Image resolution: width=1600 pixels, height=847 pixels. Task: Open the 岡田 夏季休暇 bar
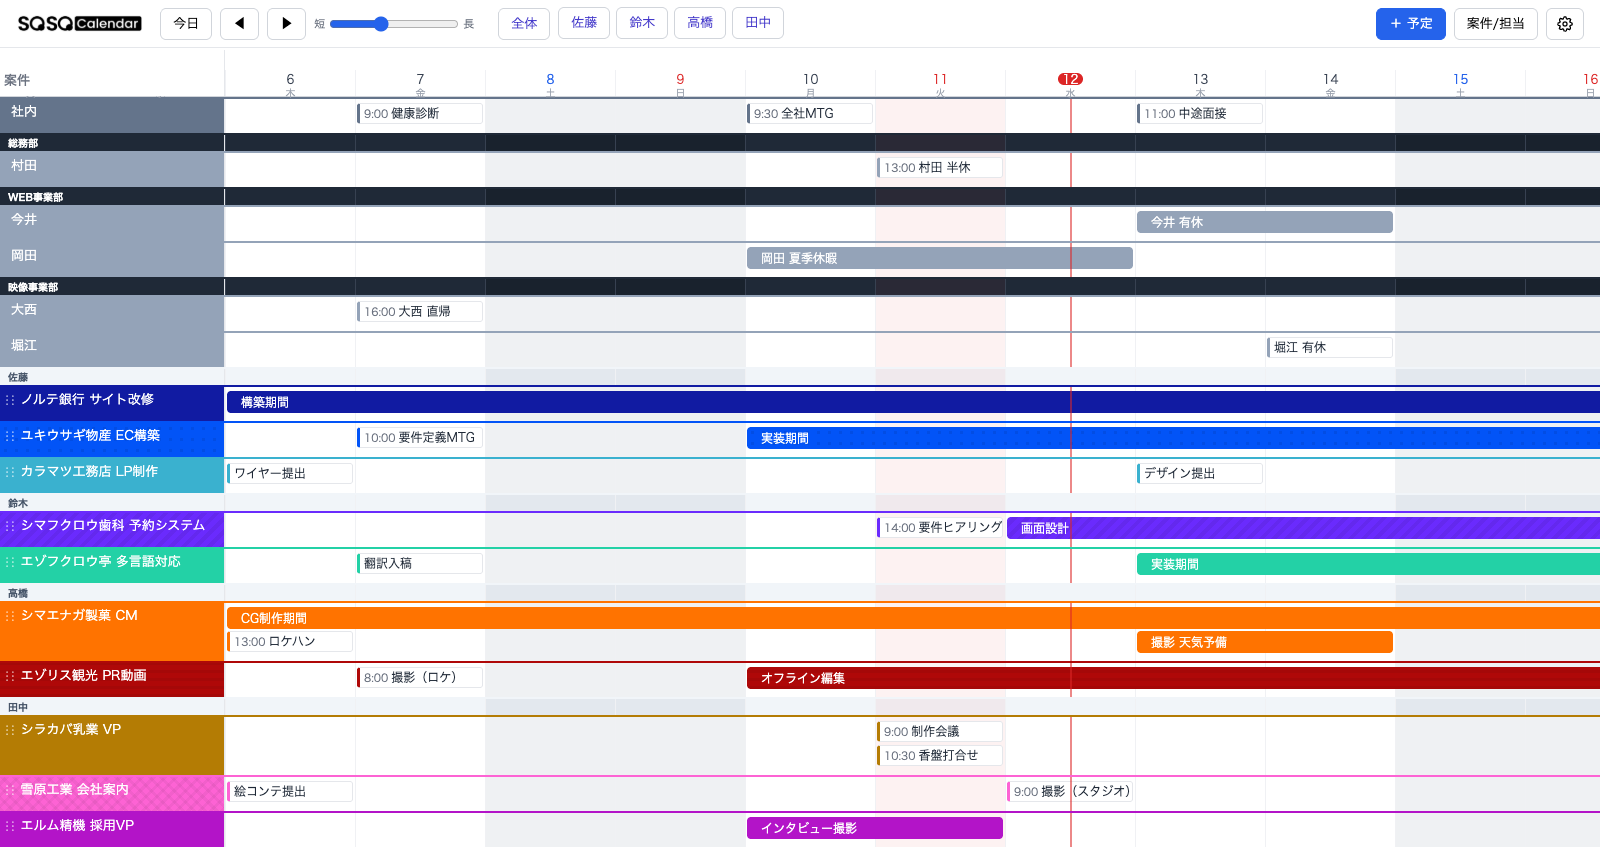[x=940, y=258]
